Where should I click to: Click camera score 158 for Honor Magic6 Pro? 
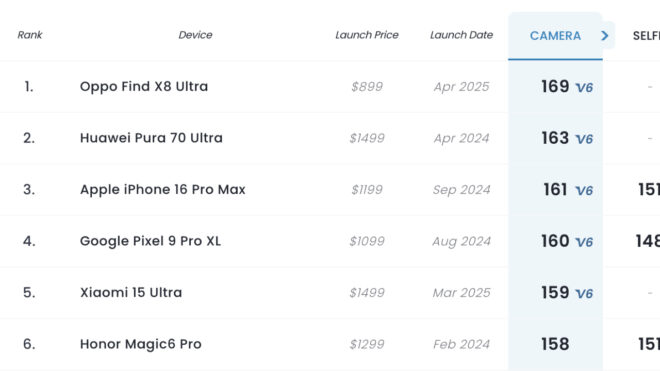click(x=555, y=344)
